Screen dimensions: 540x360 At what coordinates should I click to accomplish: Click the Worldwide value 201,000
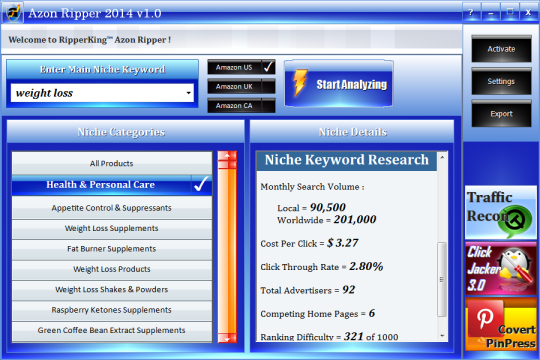point(355,219)
